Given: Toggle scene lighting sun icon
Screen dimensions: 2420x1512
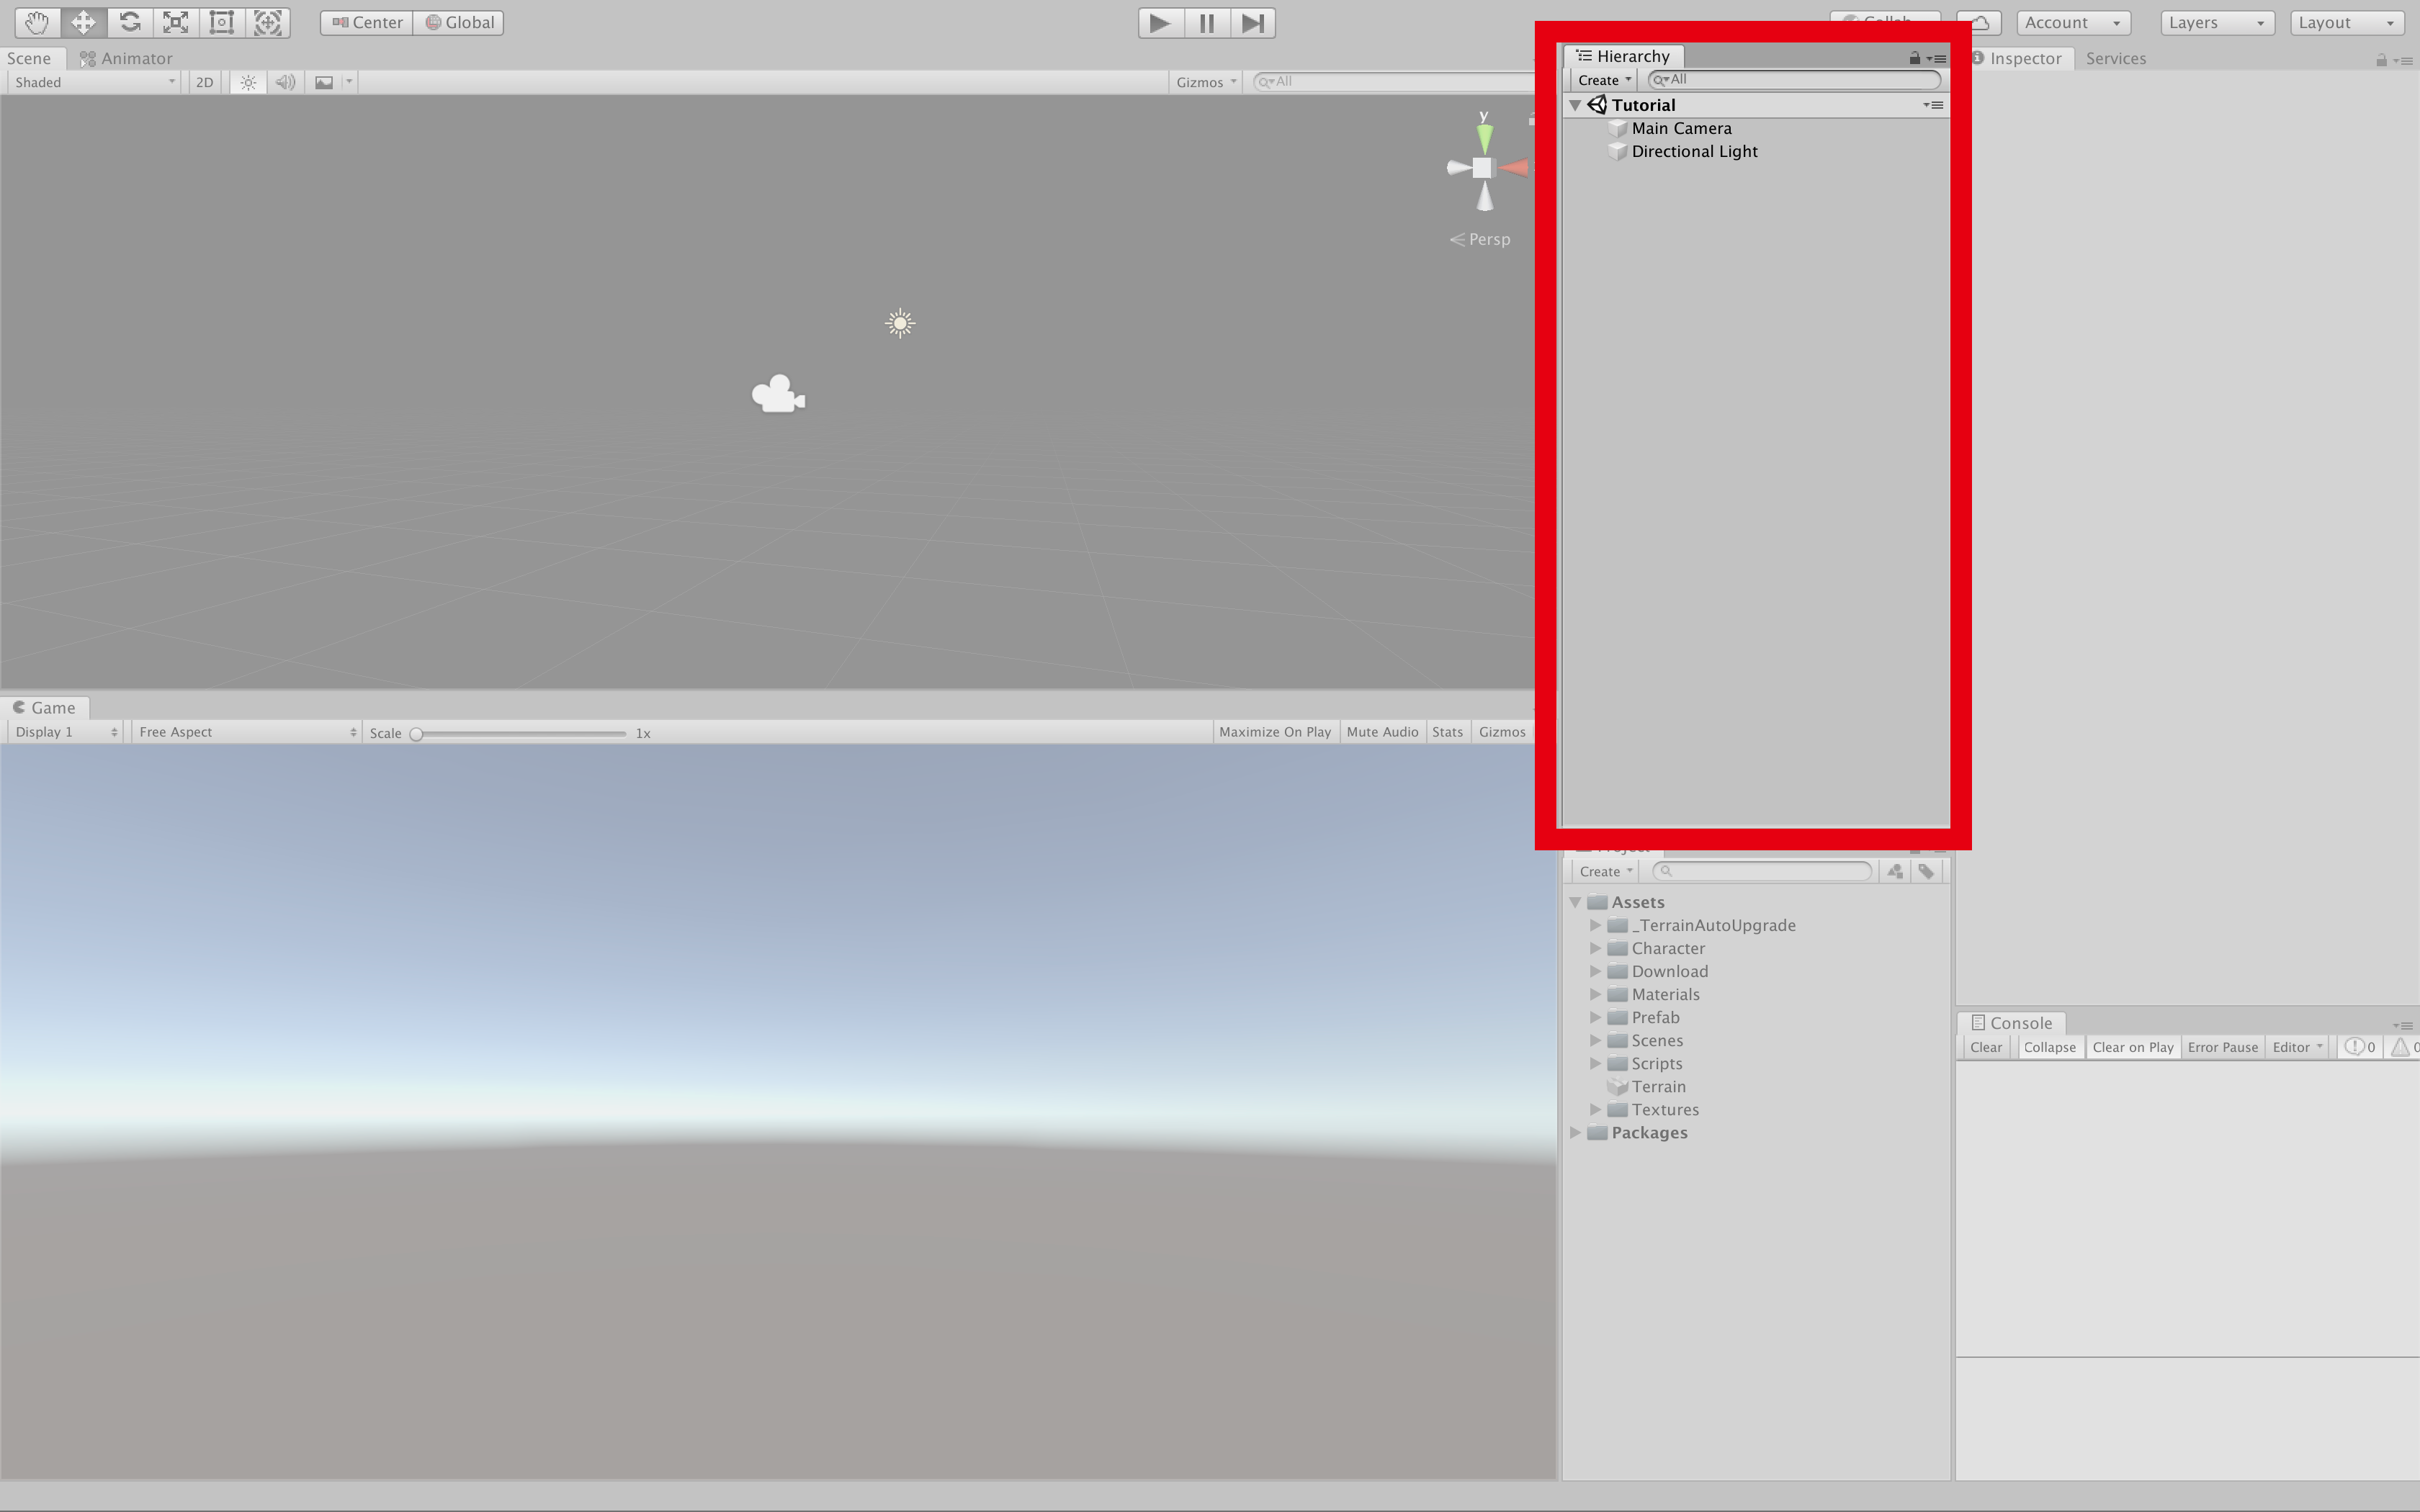Looking at the screenshot, I should pos(248,82).
